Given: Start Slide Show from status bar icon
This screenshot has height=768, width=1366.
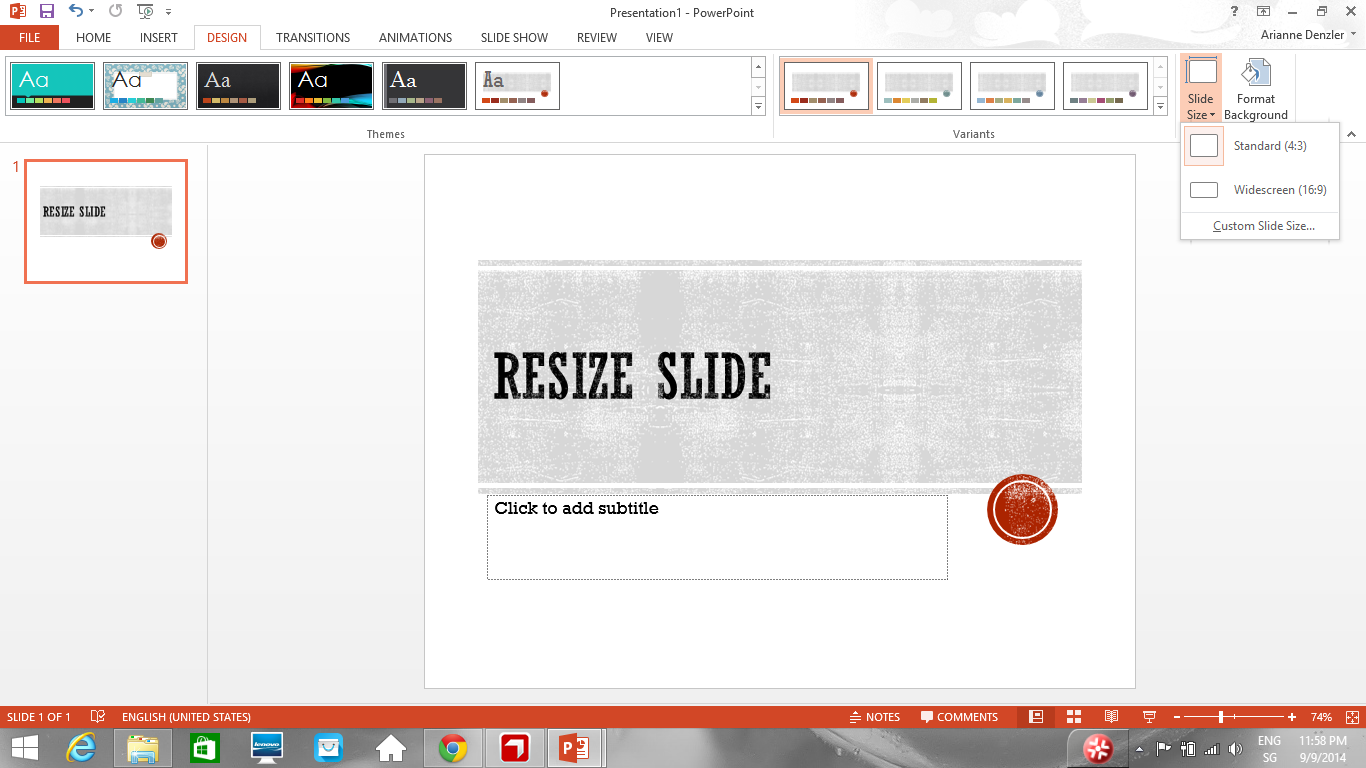Looking at the screenshot, I should pos(1149,717).
